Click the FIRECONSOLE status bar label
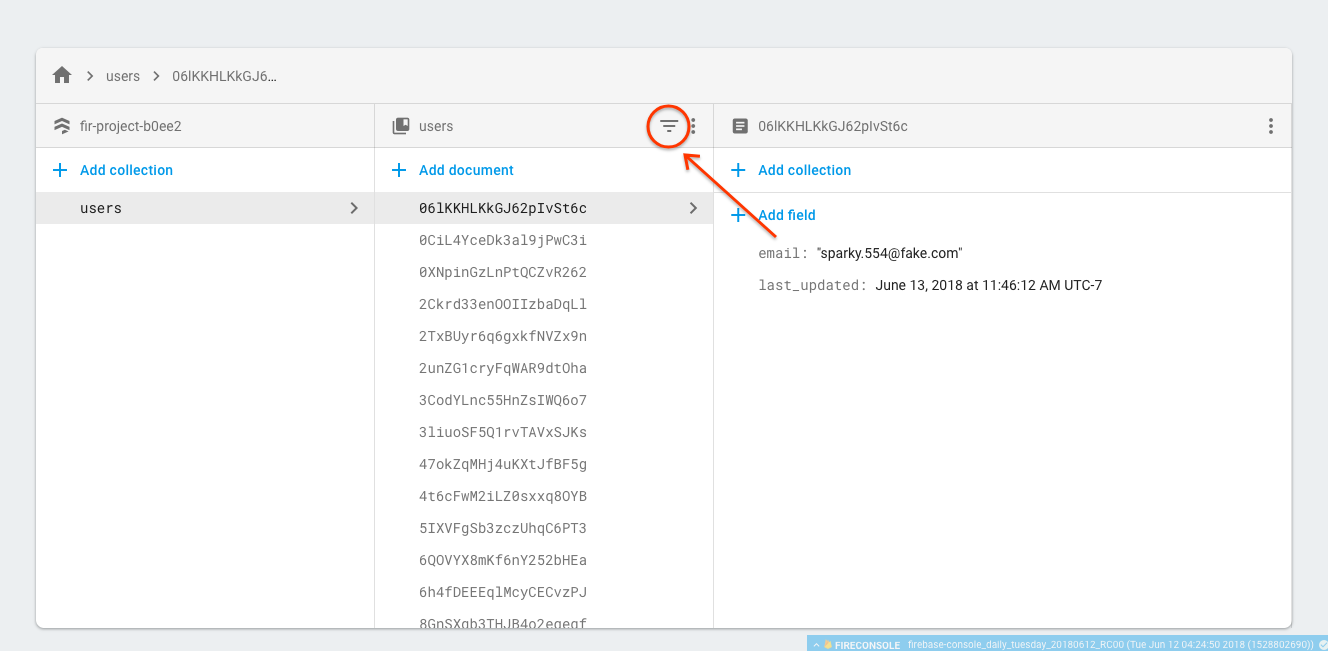The image size is (1331, 651). tap(866, 645)
